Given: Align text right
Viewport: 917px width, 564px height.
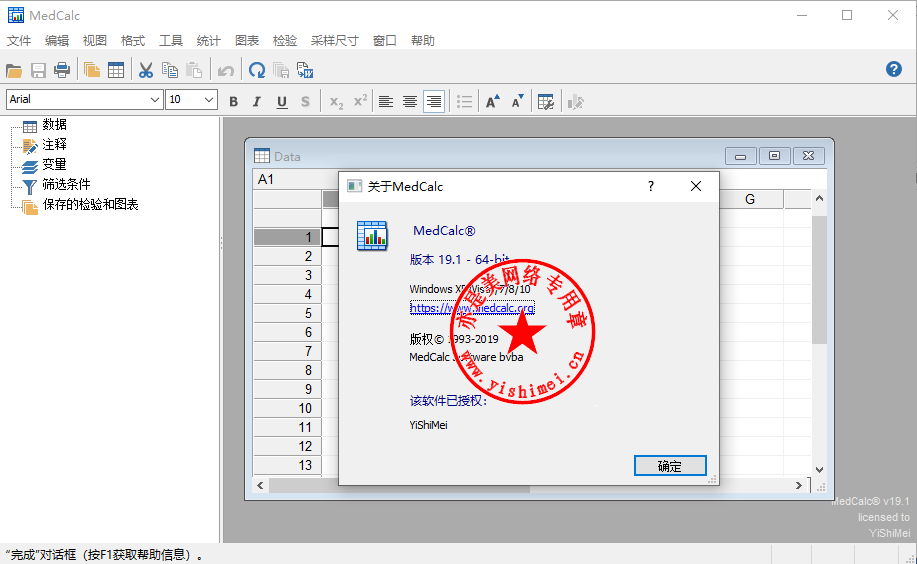Looking at the screenshot, I should [x=434, y=102].
